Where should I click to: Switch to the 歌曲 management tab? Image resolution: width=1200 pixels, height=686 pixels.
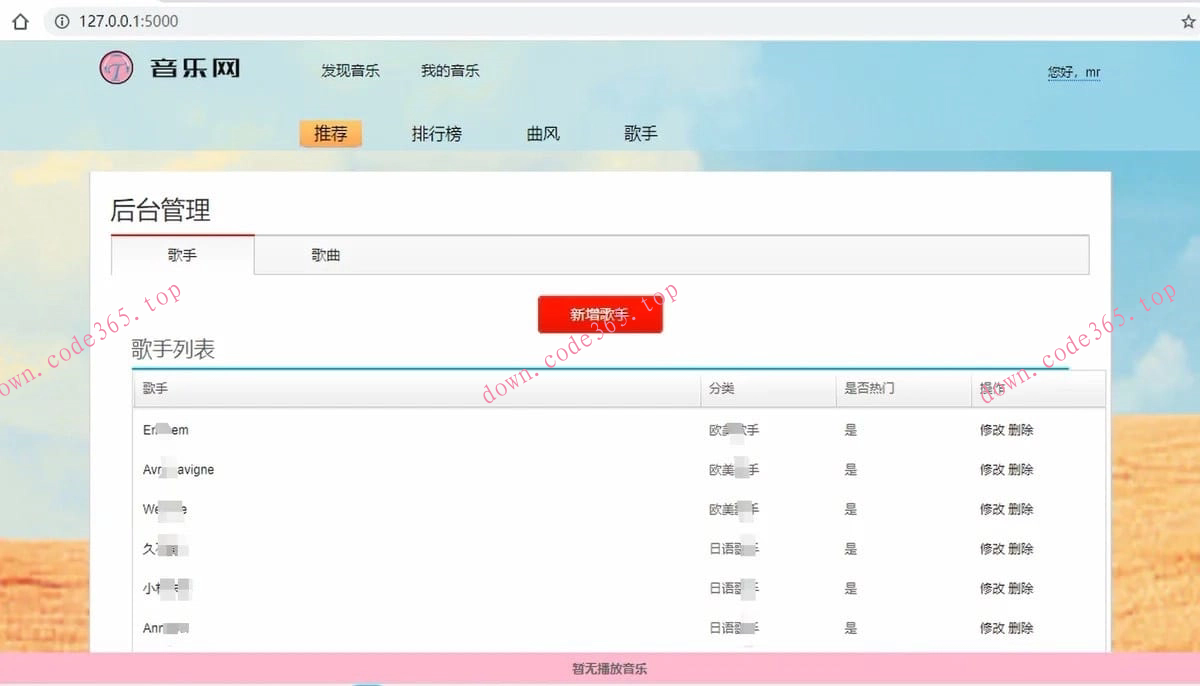pos(326,255)
